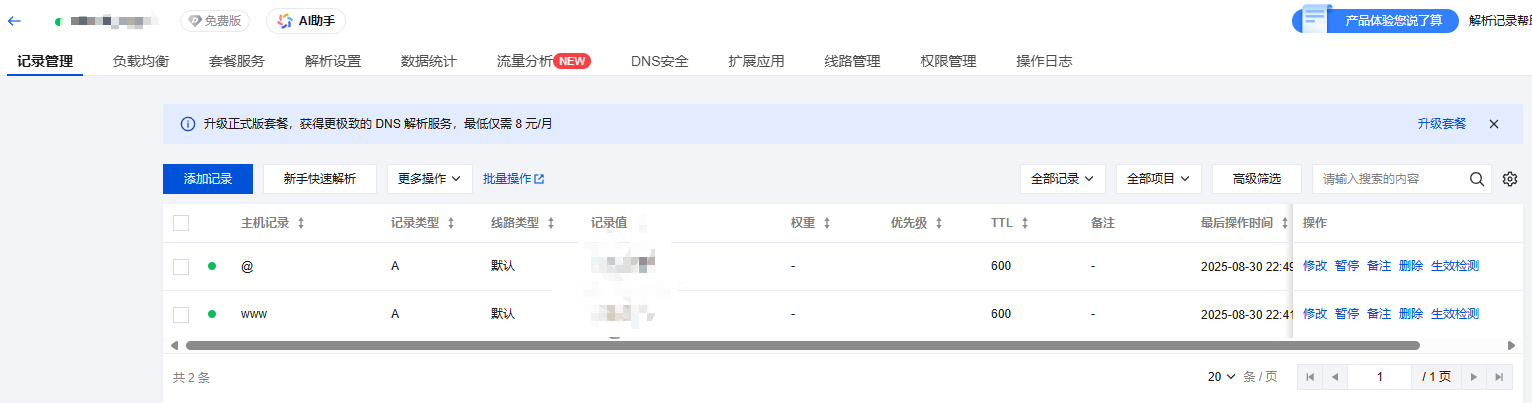Open table column settings gear
Image resolution: width=1532 pixels, height=403 pixels.
point(1510,179)
